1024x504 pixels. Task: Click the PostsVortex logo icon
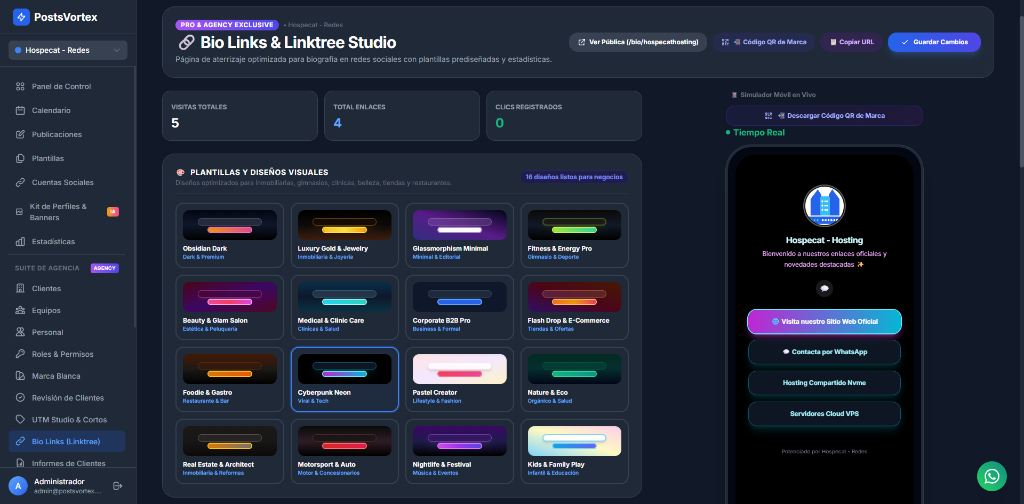pos(21,17)
